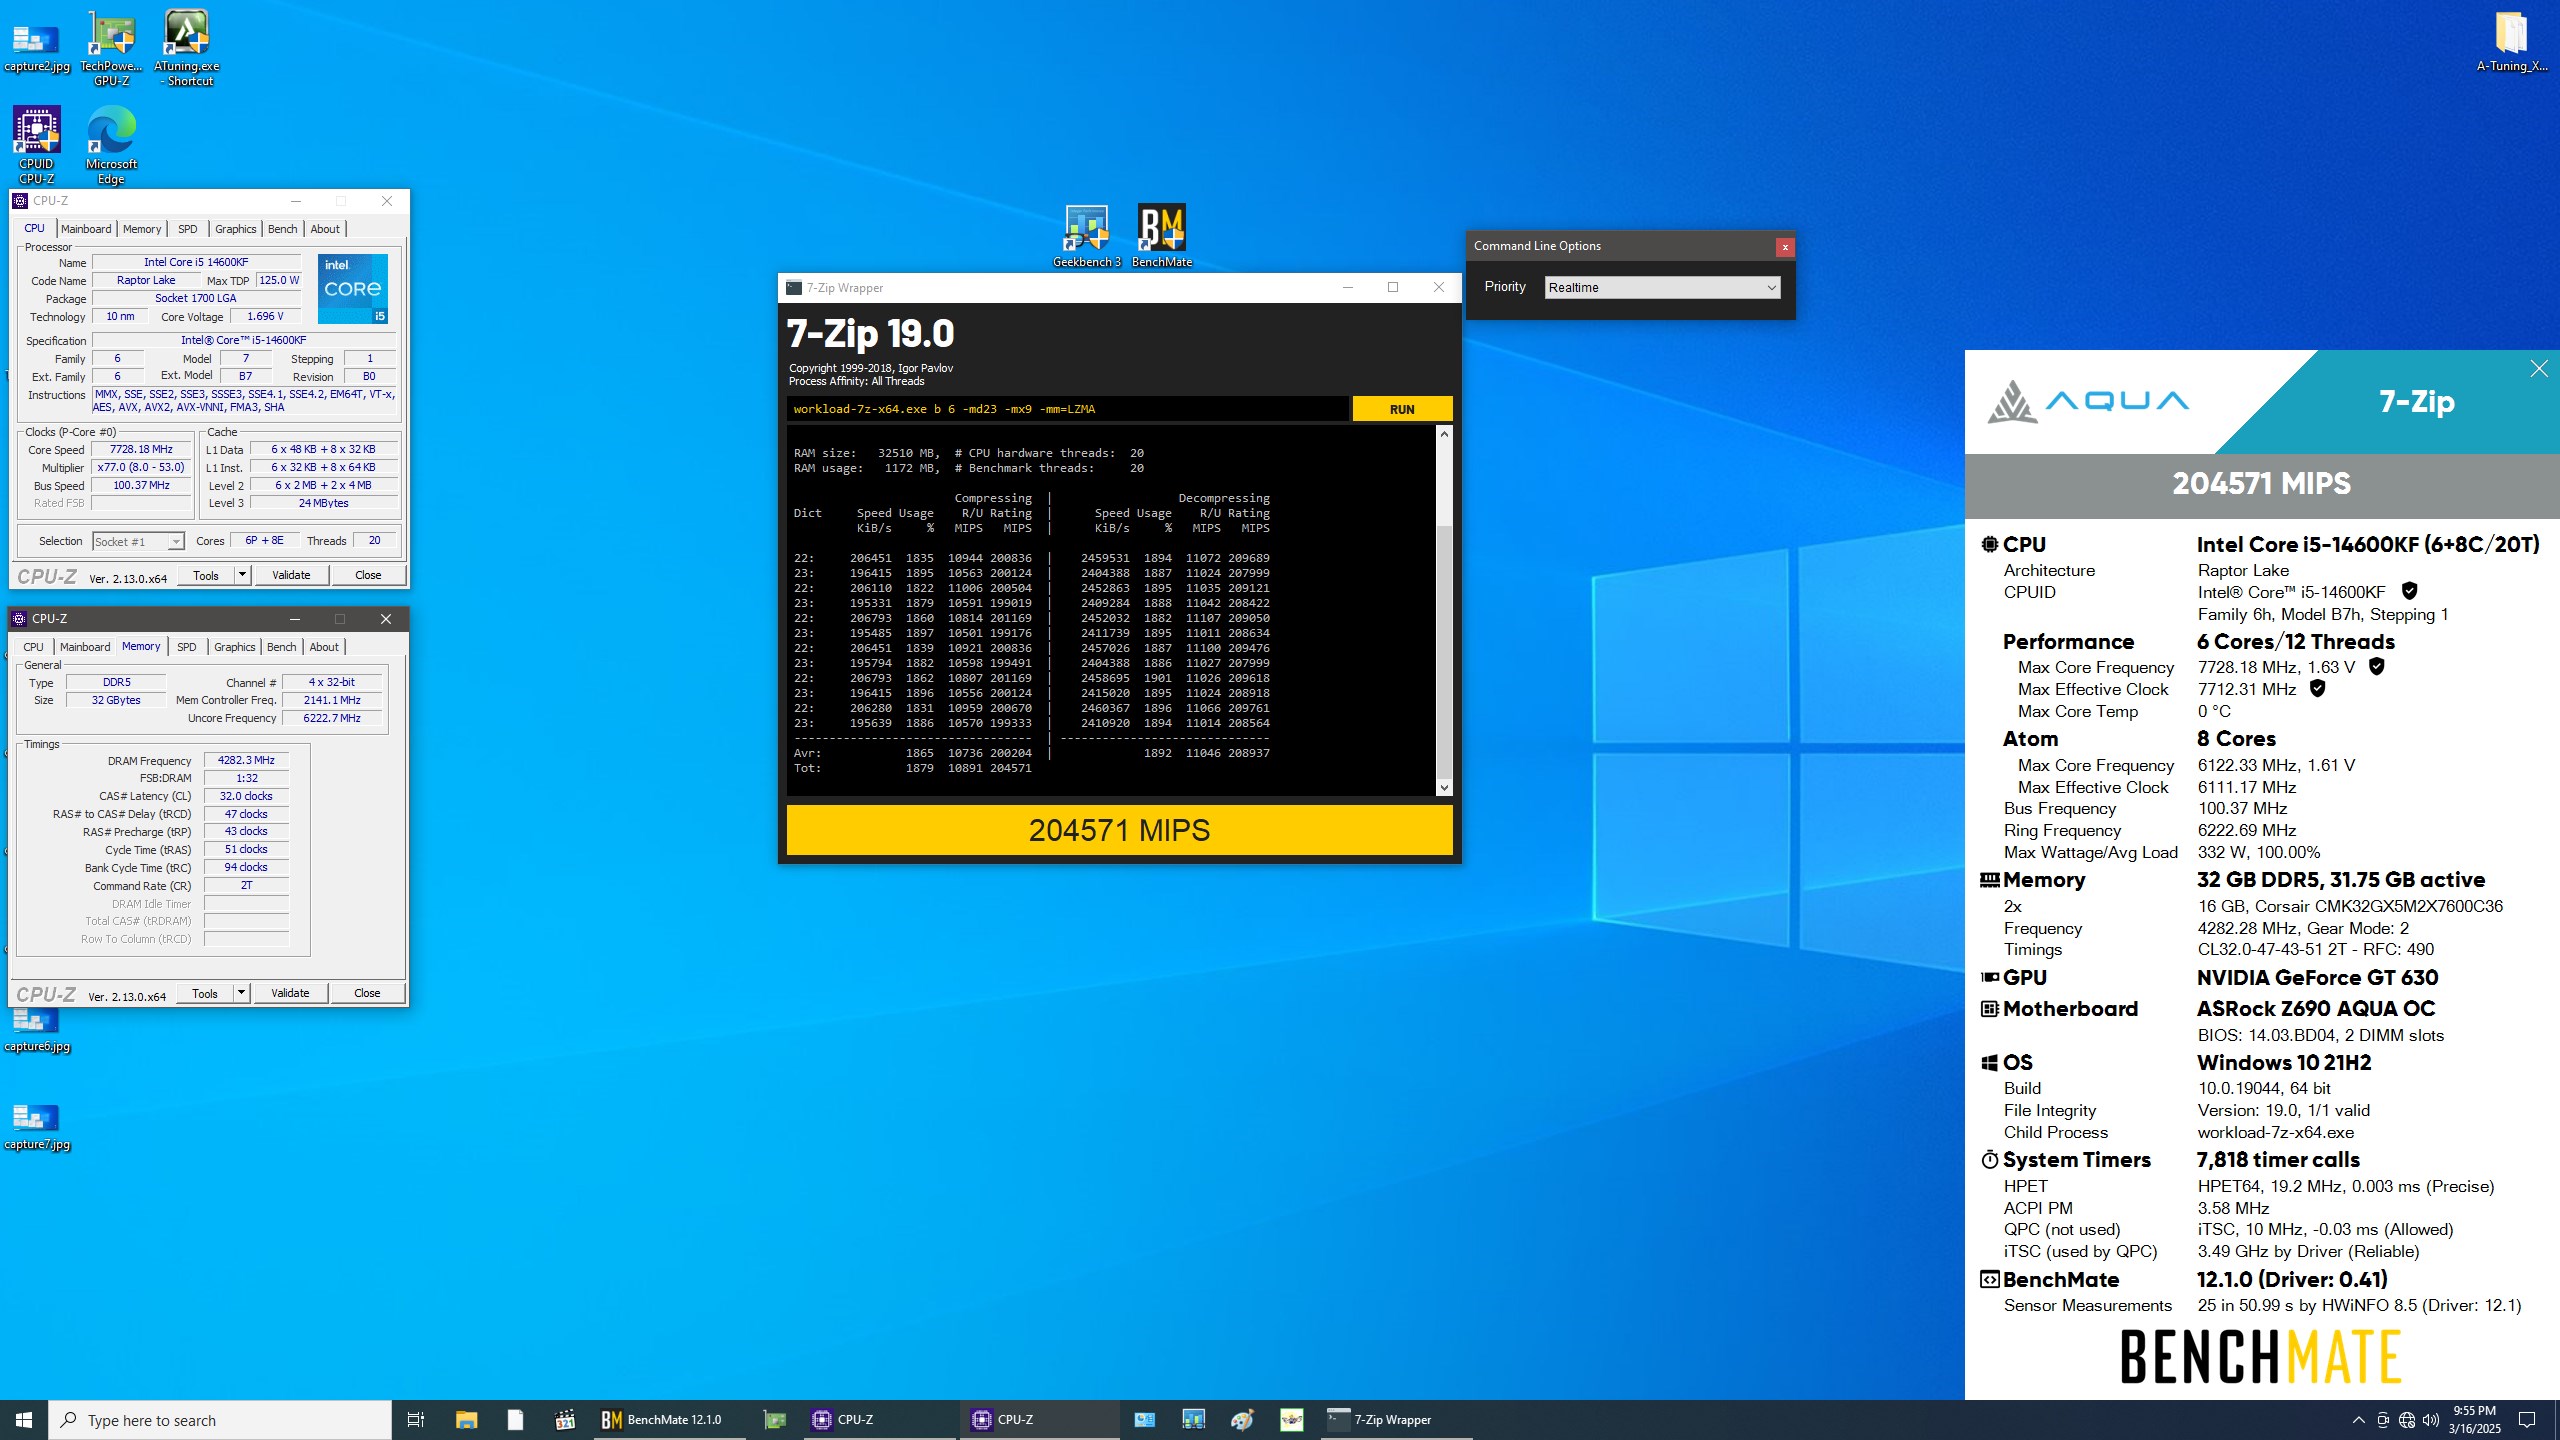Open the CPUID CPU-Z desktop icon
Viewport: 2560px width, 1440px height.
[37, 145]
